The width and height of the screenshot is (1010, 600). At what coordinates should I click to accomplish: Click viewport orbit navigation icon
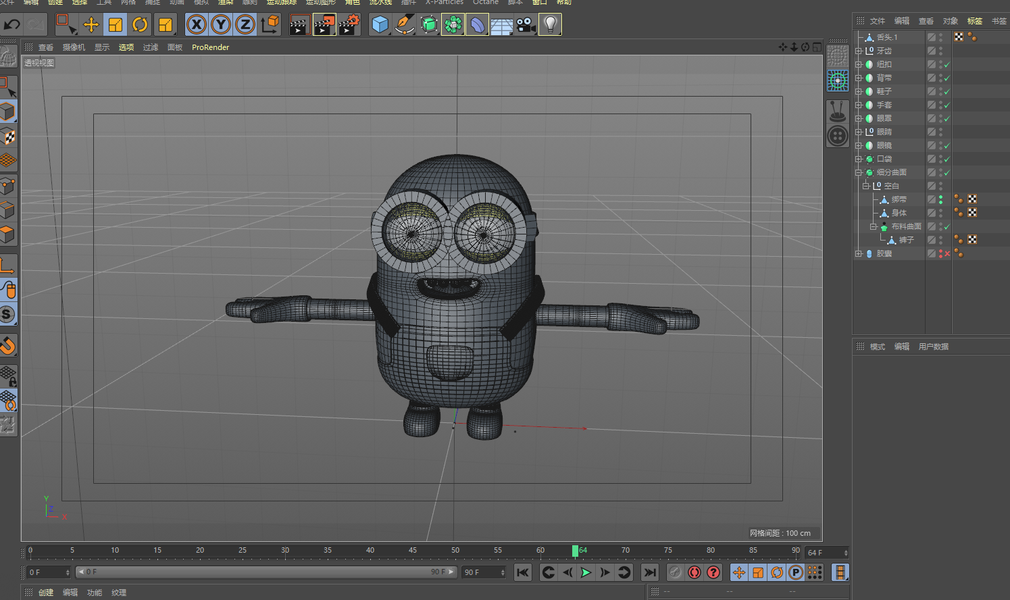(x=805, y=47)
